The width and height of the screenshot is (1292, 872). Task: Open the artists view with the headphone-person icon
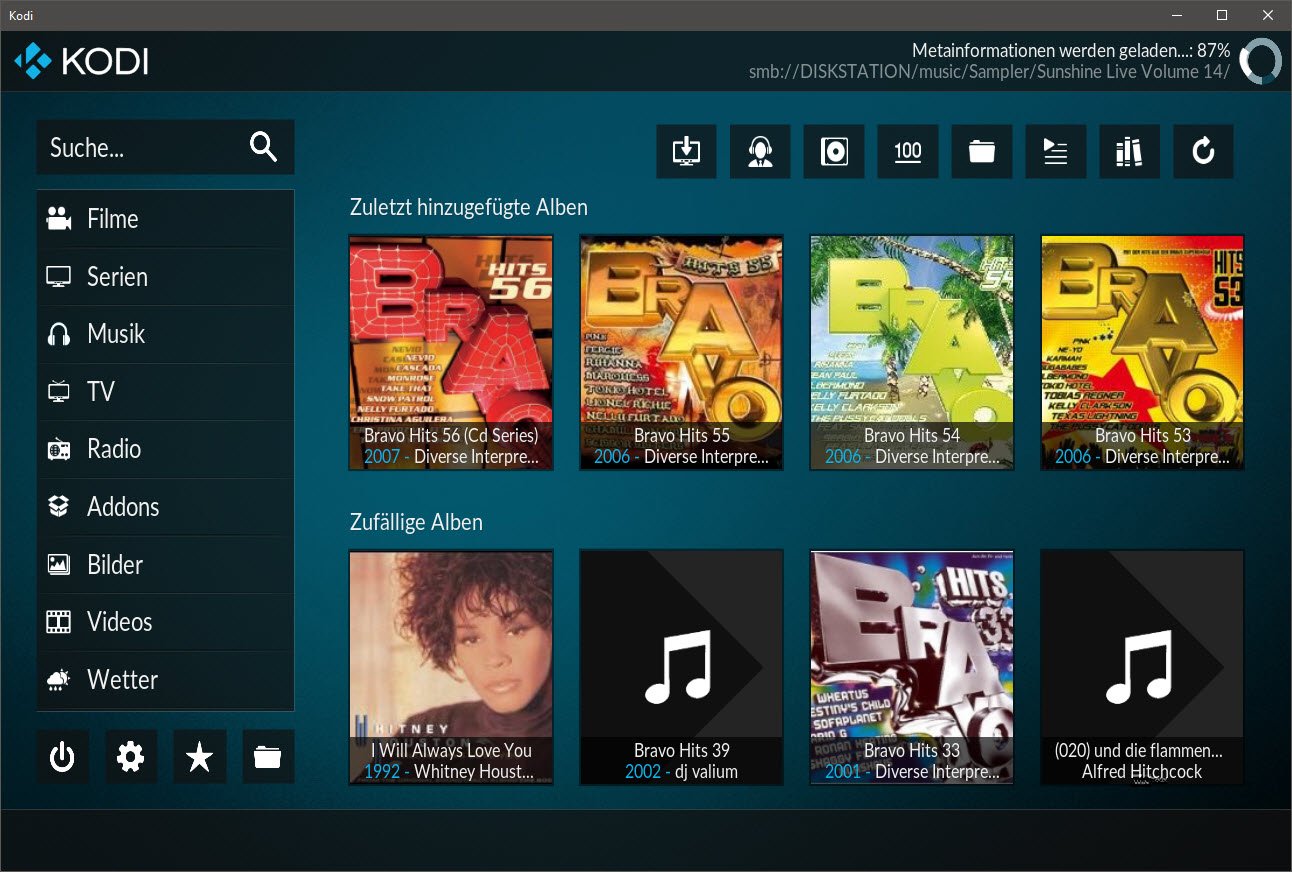[x=760, y=151]
